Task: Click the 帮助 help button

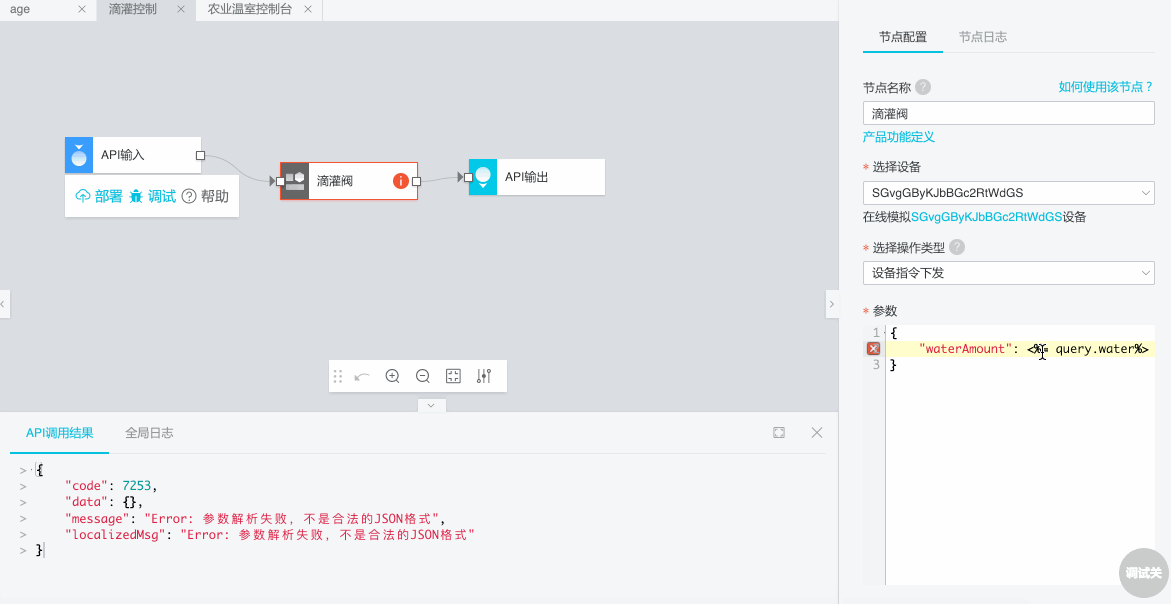Action: 205,196
